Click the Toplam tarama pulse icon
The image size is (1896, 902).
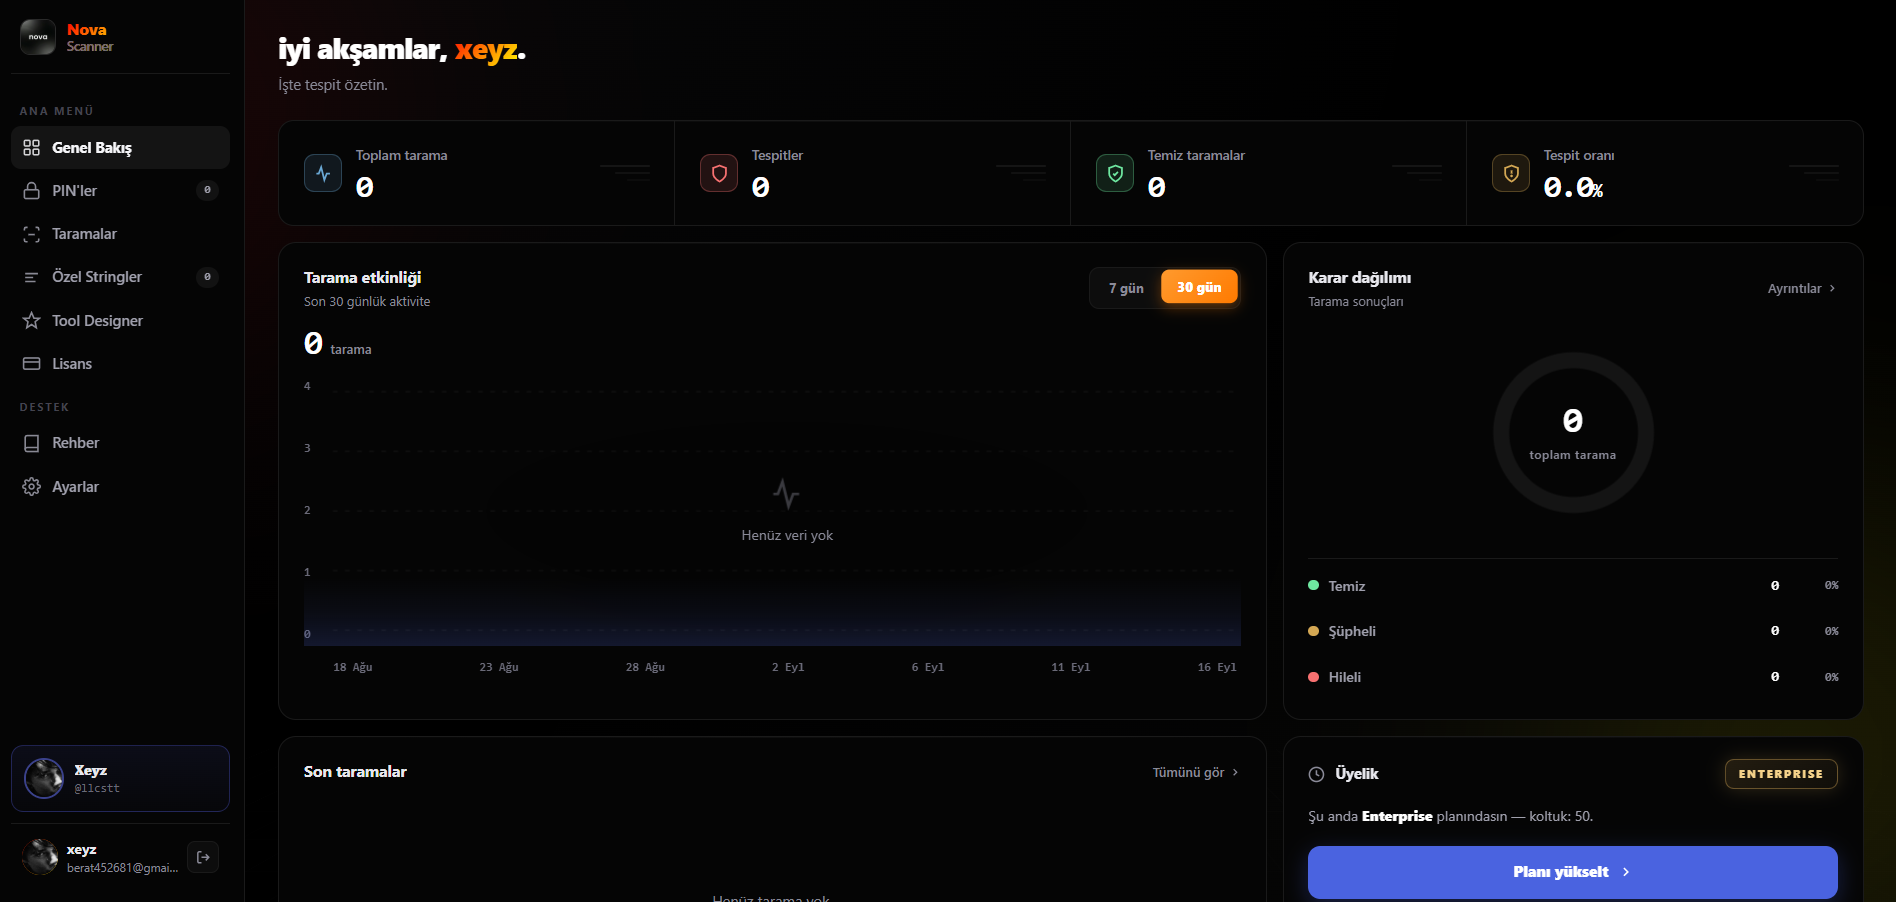(x=323, y=173)
